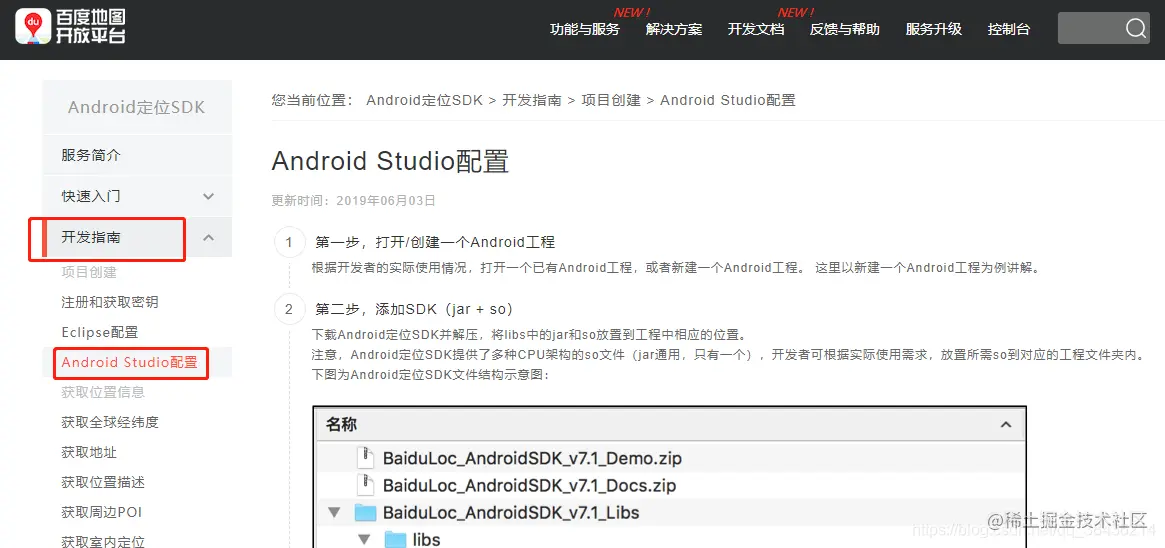1165x548 pixels.
Task: Click breadcrumb 项目创建
Action: click(x=611, y=100)
